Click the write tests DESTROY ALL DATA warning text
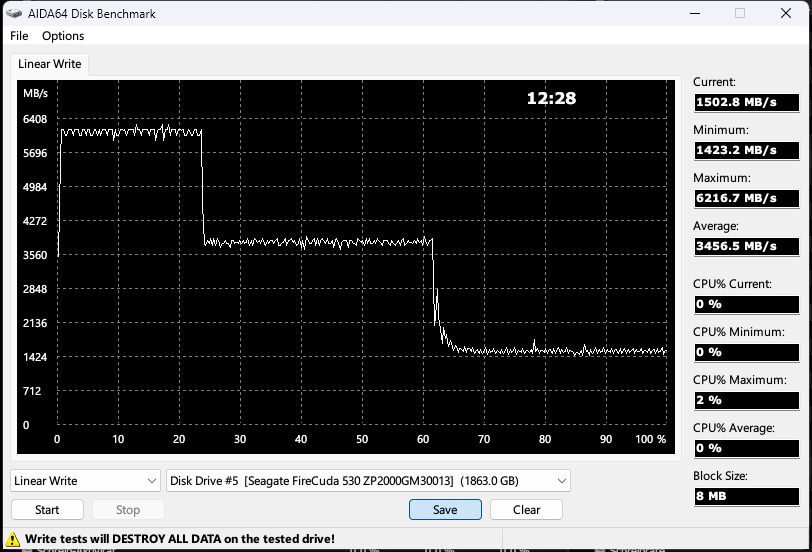This screenshot has width=812, height=552. pos(180,539)
